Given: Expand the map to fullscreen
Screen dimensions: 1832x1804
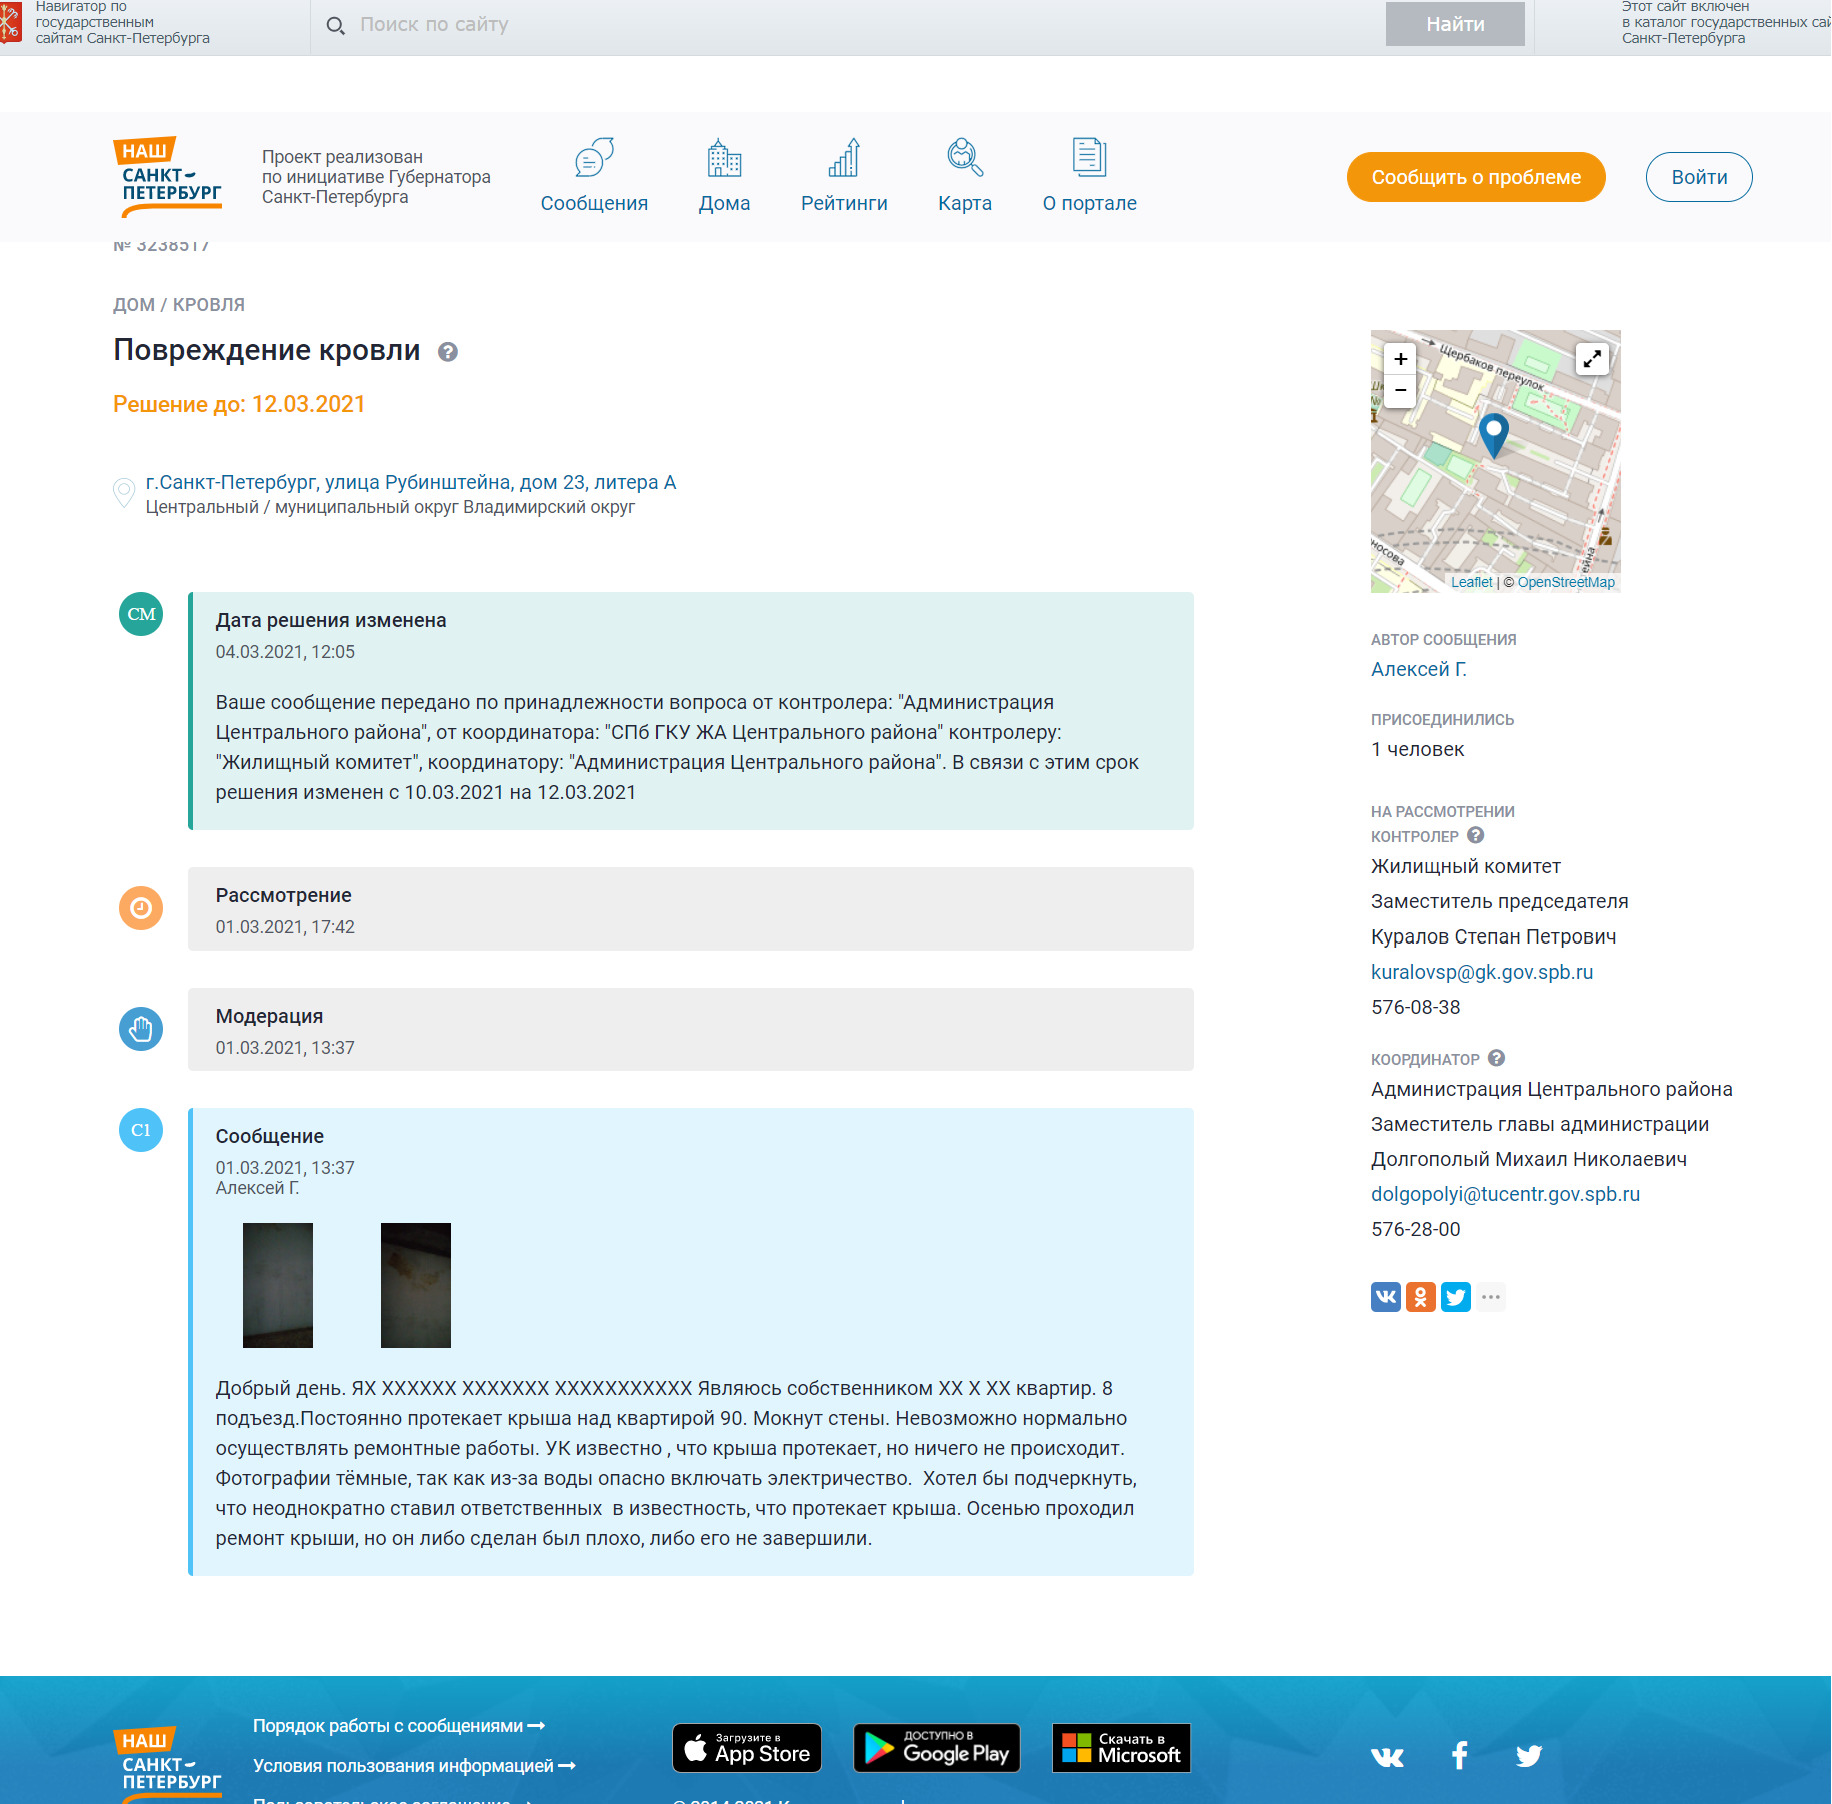Looking at the screenshot, I should (1592, 358).
